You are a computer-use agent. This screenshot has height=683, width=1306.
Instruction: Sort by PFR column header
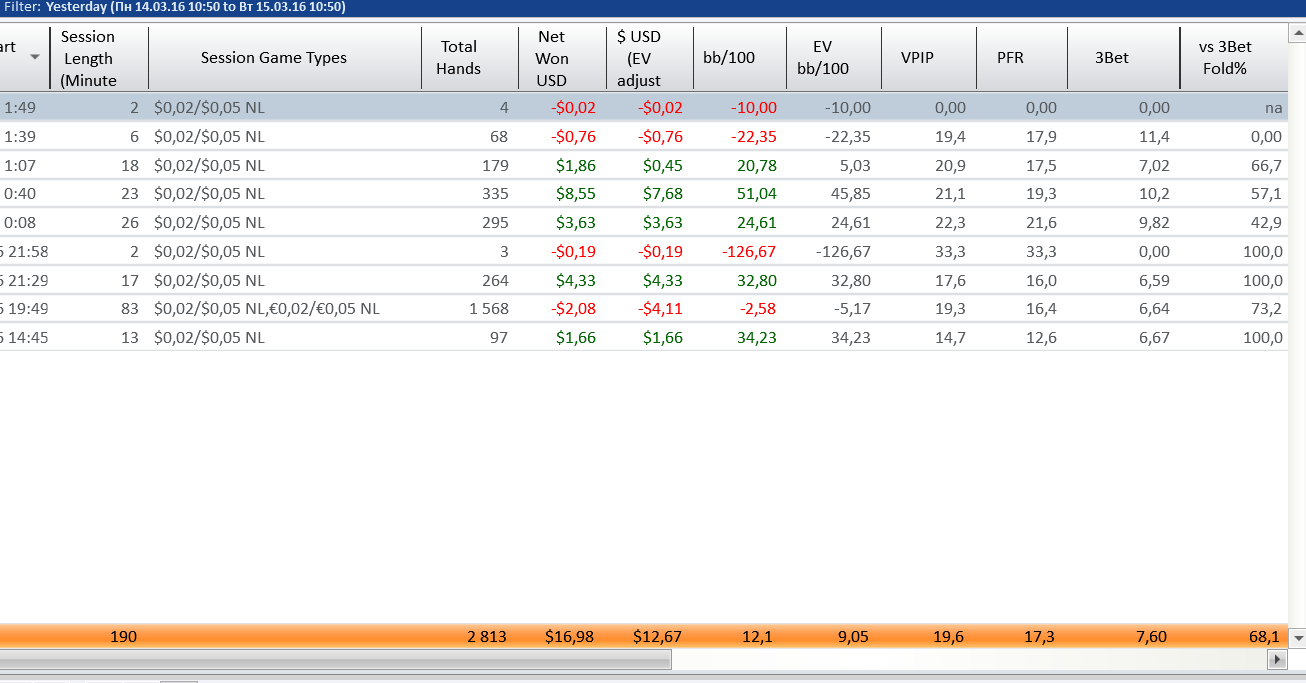pyautogui.click(x=1021, y=58)
